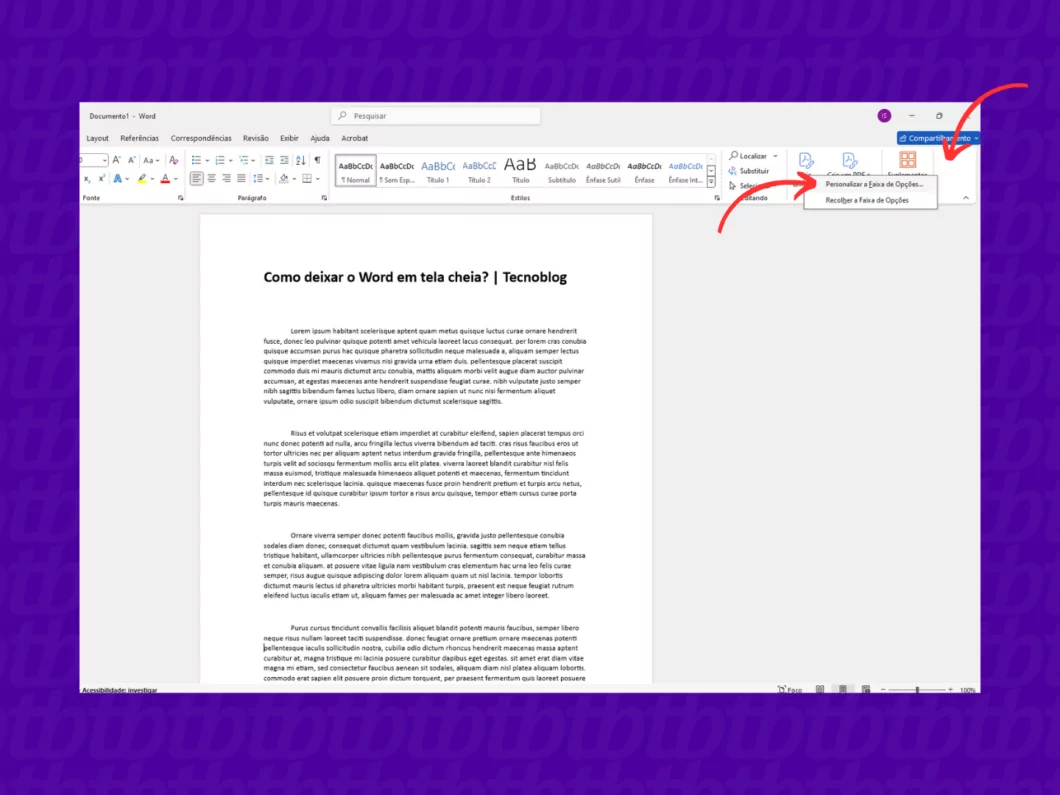Decrease paragraph indent
The height and width of the screenshot is (795, 1060).
tap(269, 160)
